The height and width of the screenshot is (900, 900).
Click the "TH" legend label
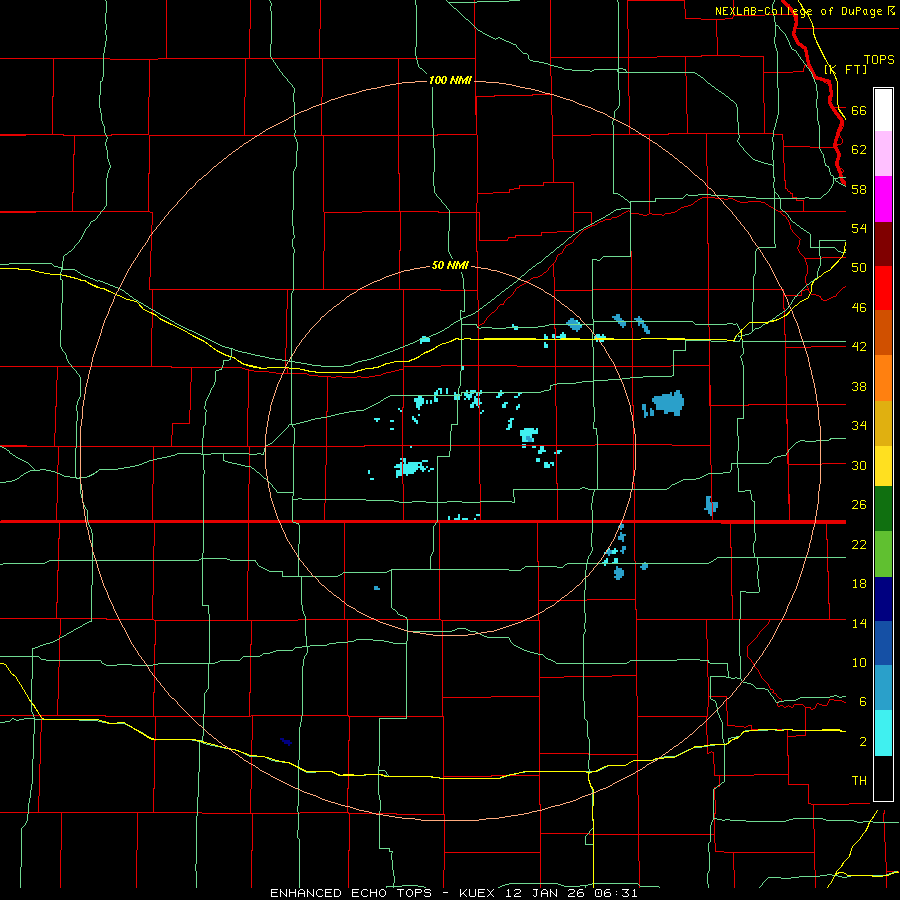click(859, 781)
